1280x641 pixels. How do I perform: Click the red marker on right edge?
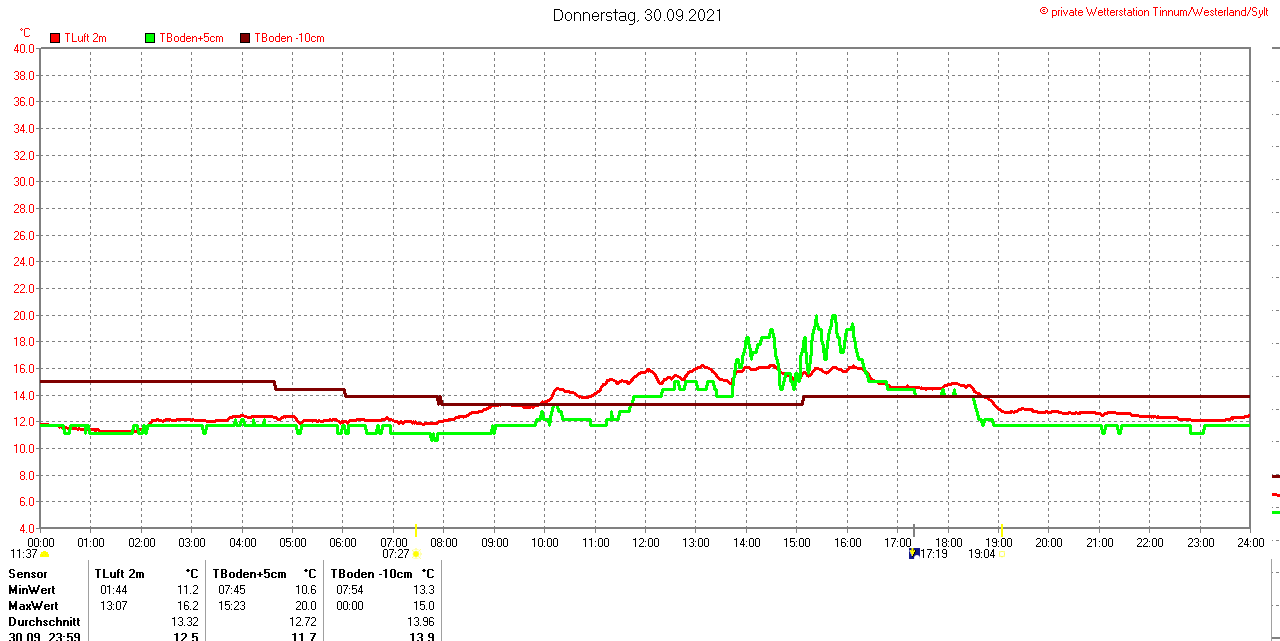tap(1275, 495)
